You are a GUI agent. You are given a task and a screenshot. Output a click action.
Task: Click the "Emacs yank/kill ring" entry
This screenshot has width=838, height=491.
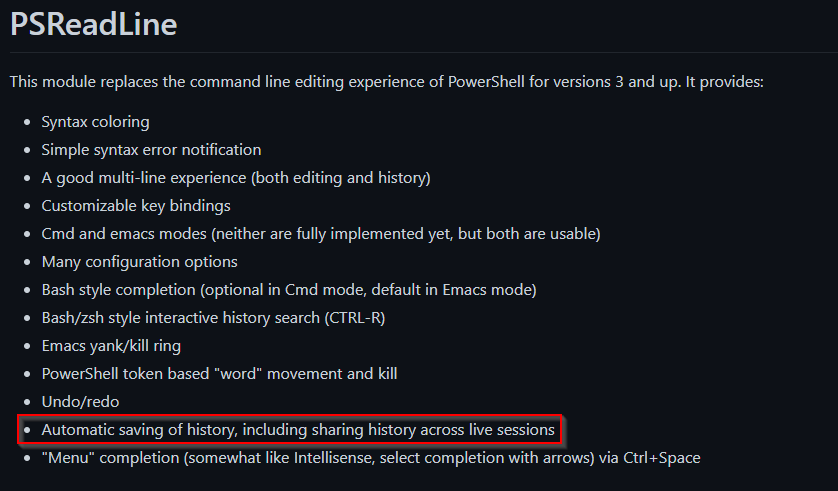point(112,346)
